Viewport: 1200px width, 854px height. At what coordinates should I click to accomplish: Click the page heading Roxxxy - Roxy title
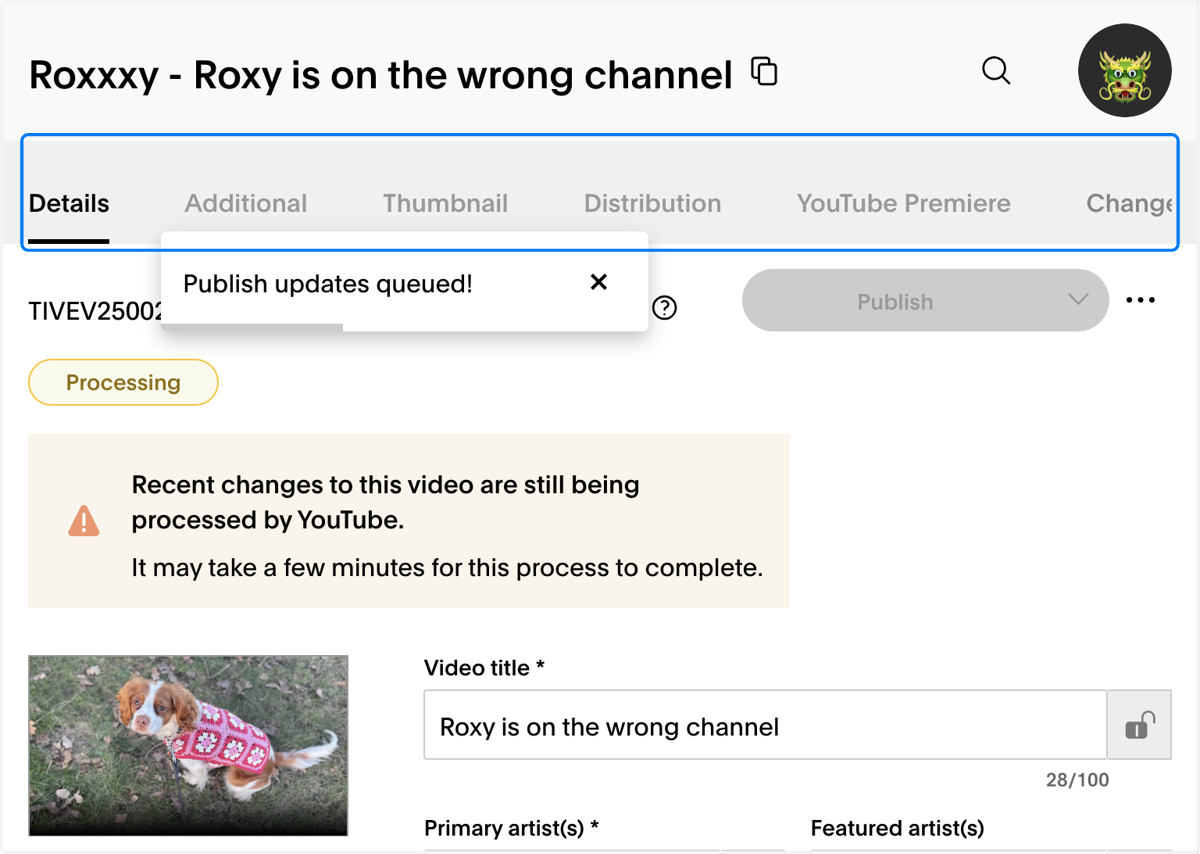pos(381,75)
